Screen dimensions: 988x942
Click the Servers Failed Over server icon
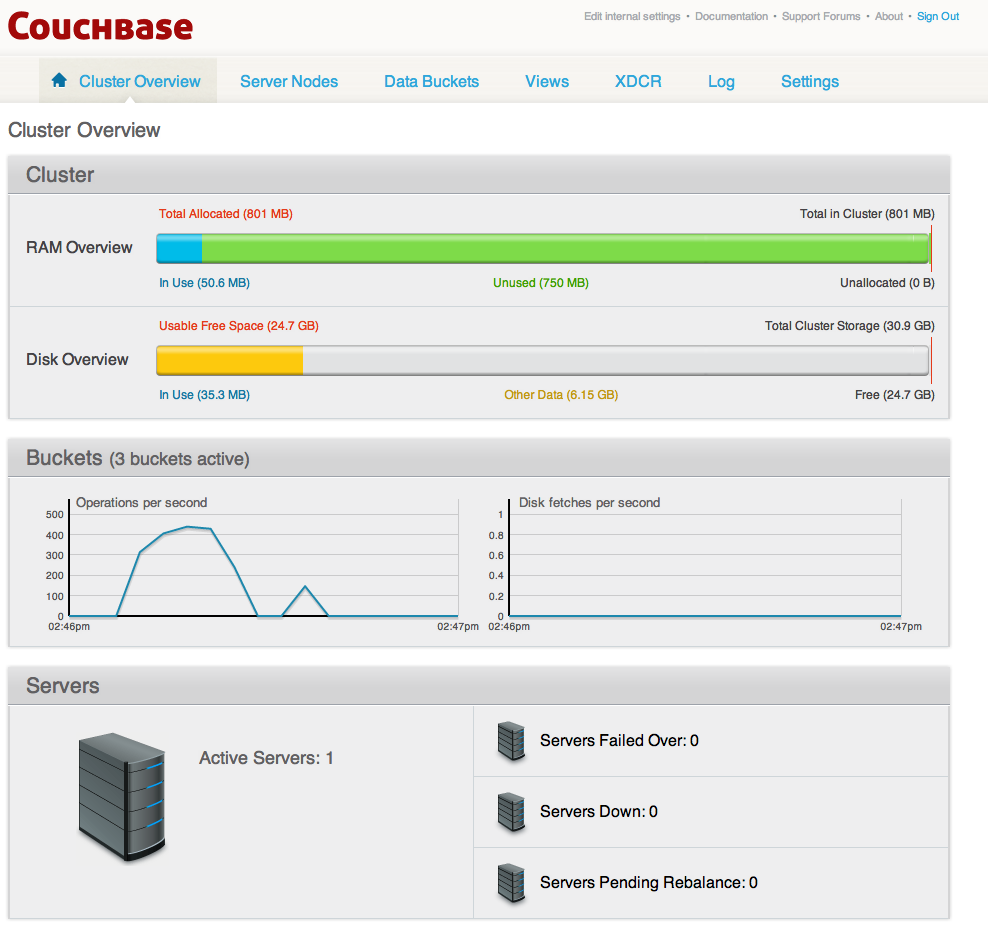[511, 741]
